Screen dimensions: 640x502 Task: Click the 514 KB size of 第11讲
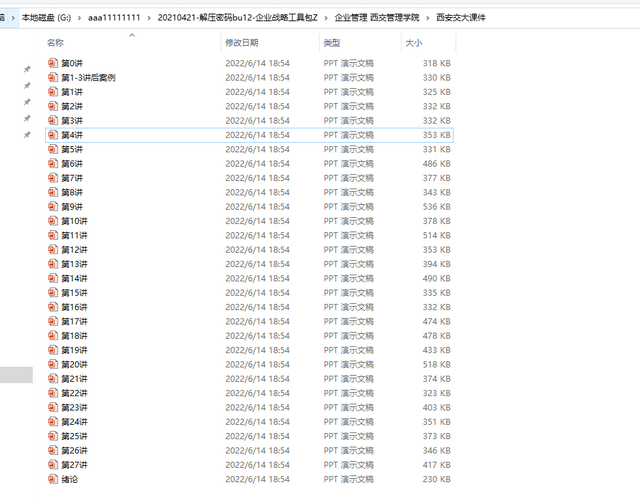click(x=436, y=235)
